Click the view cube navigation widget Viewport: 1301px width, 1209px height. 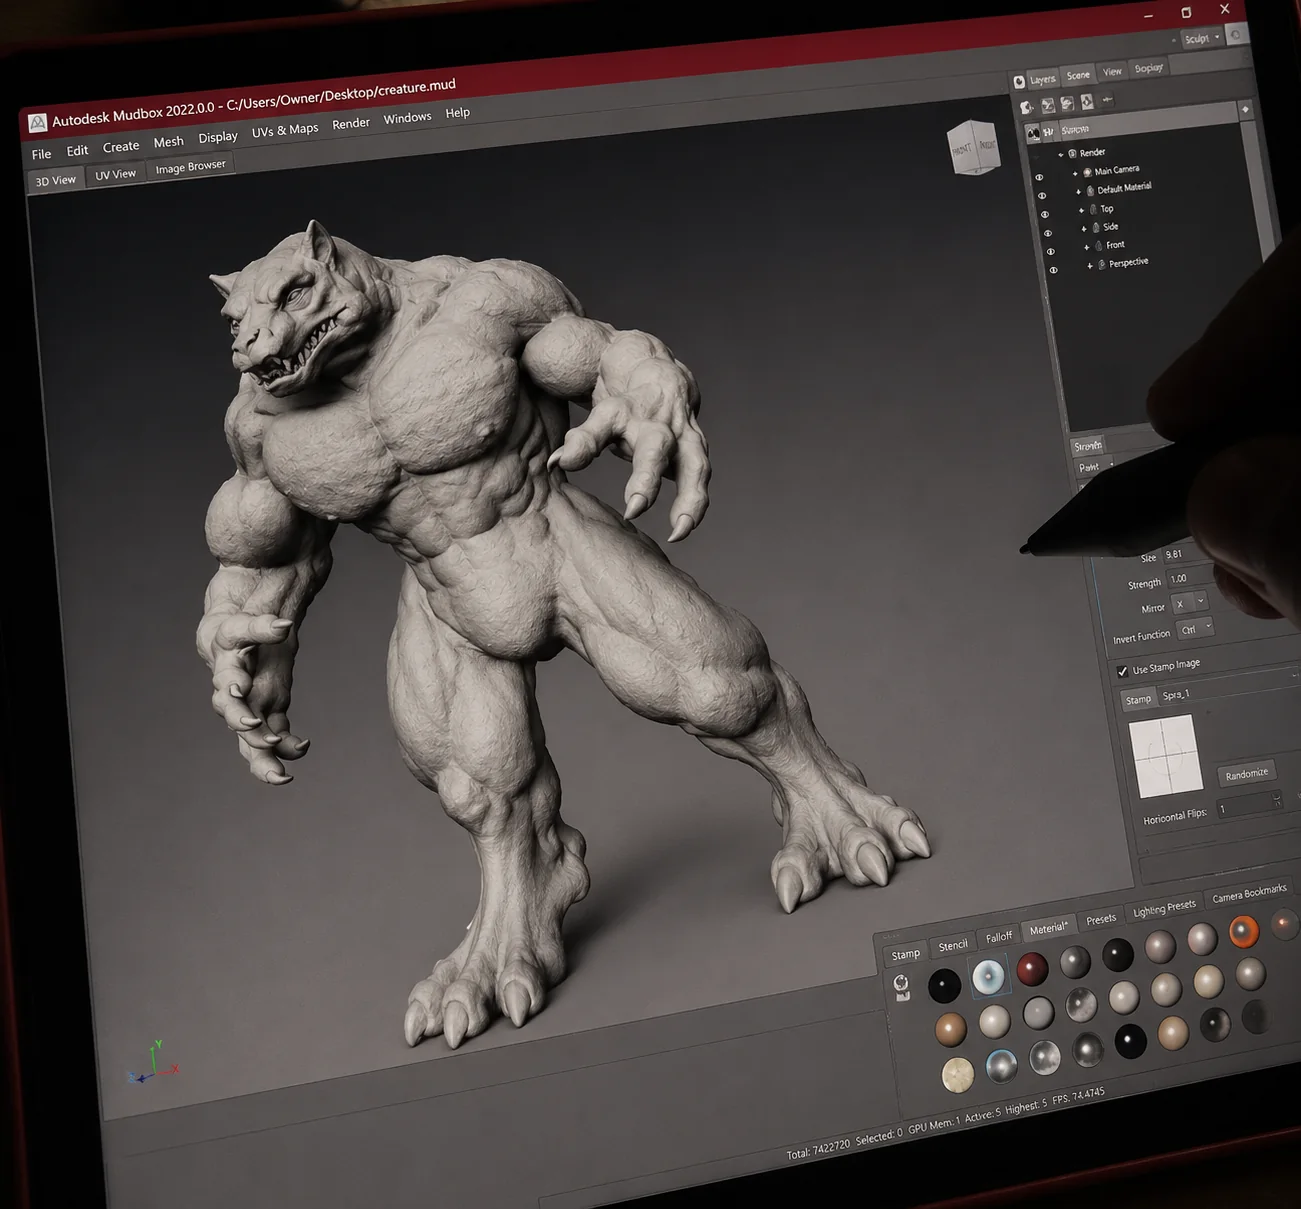973,147
